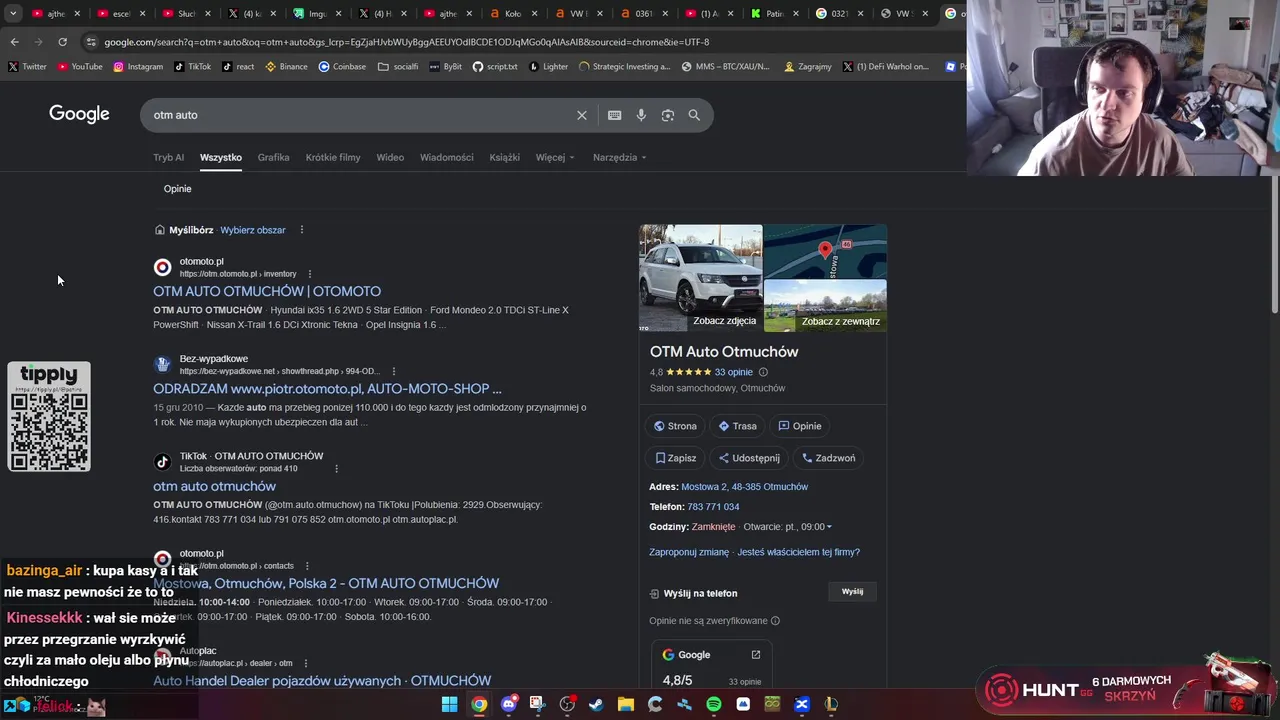Screen dimensions: 1280x720
Task: Open the OTM AUTO OTMUCHÓW | OTOMOTO result
Action: click(267, 291)
